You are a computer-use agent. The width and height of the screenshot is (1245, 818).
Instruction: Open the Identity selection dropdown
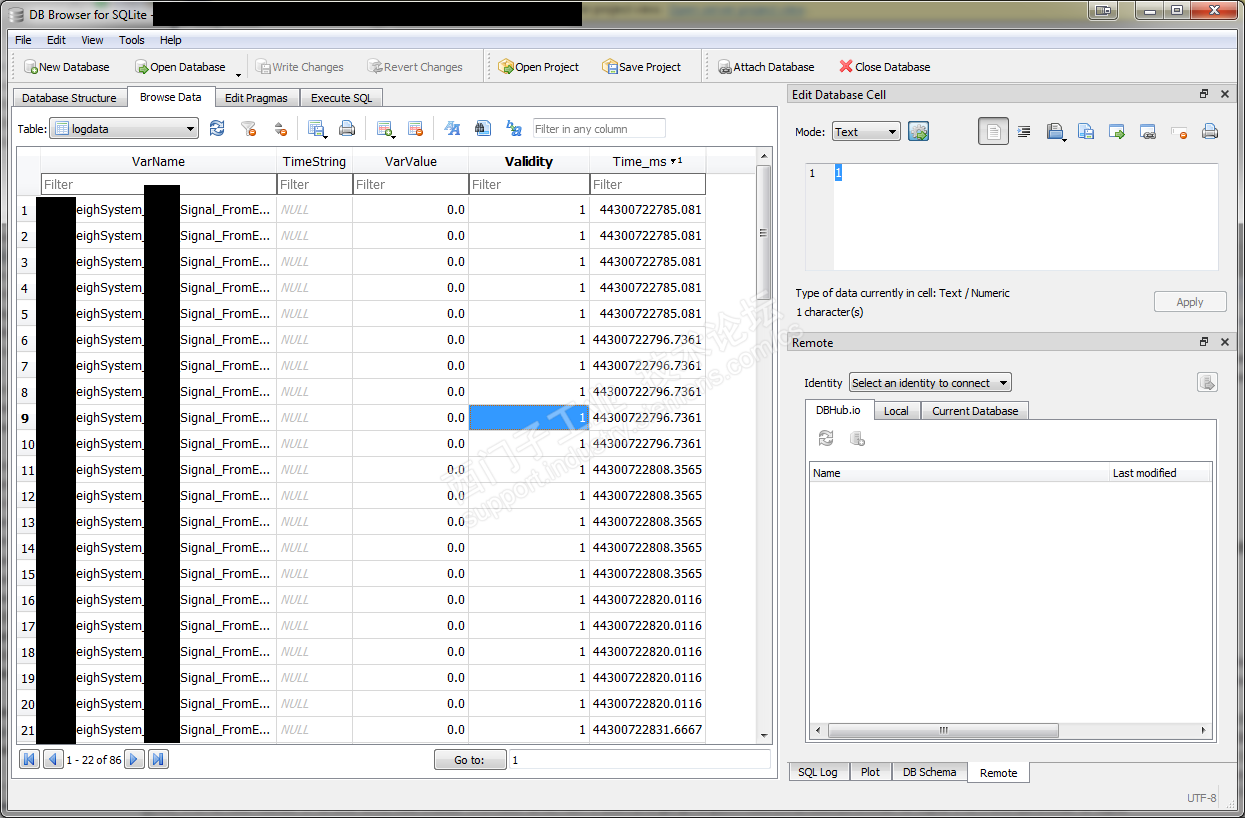930,383
